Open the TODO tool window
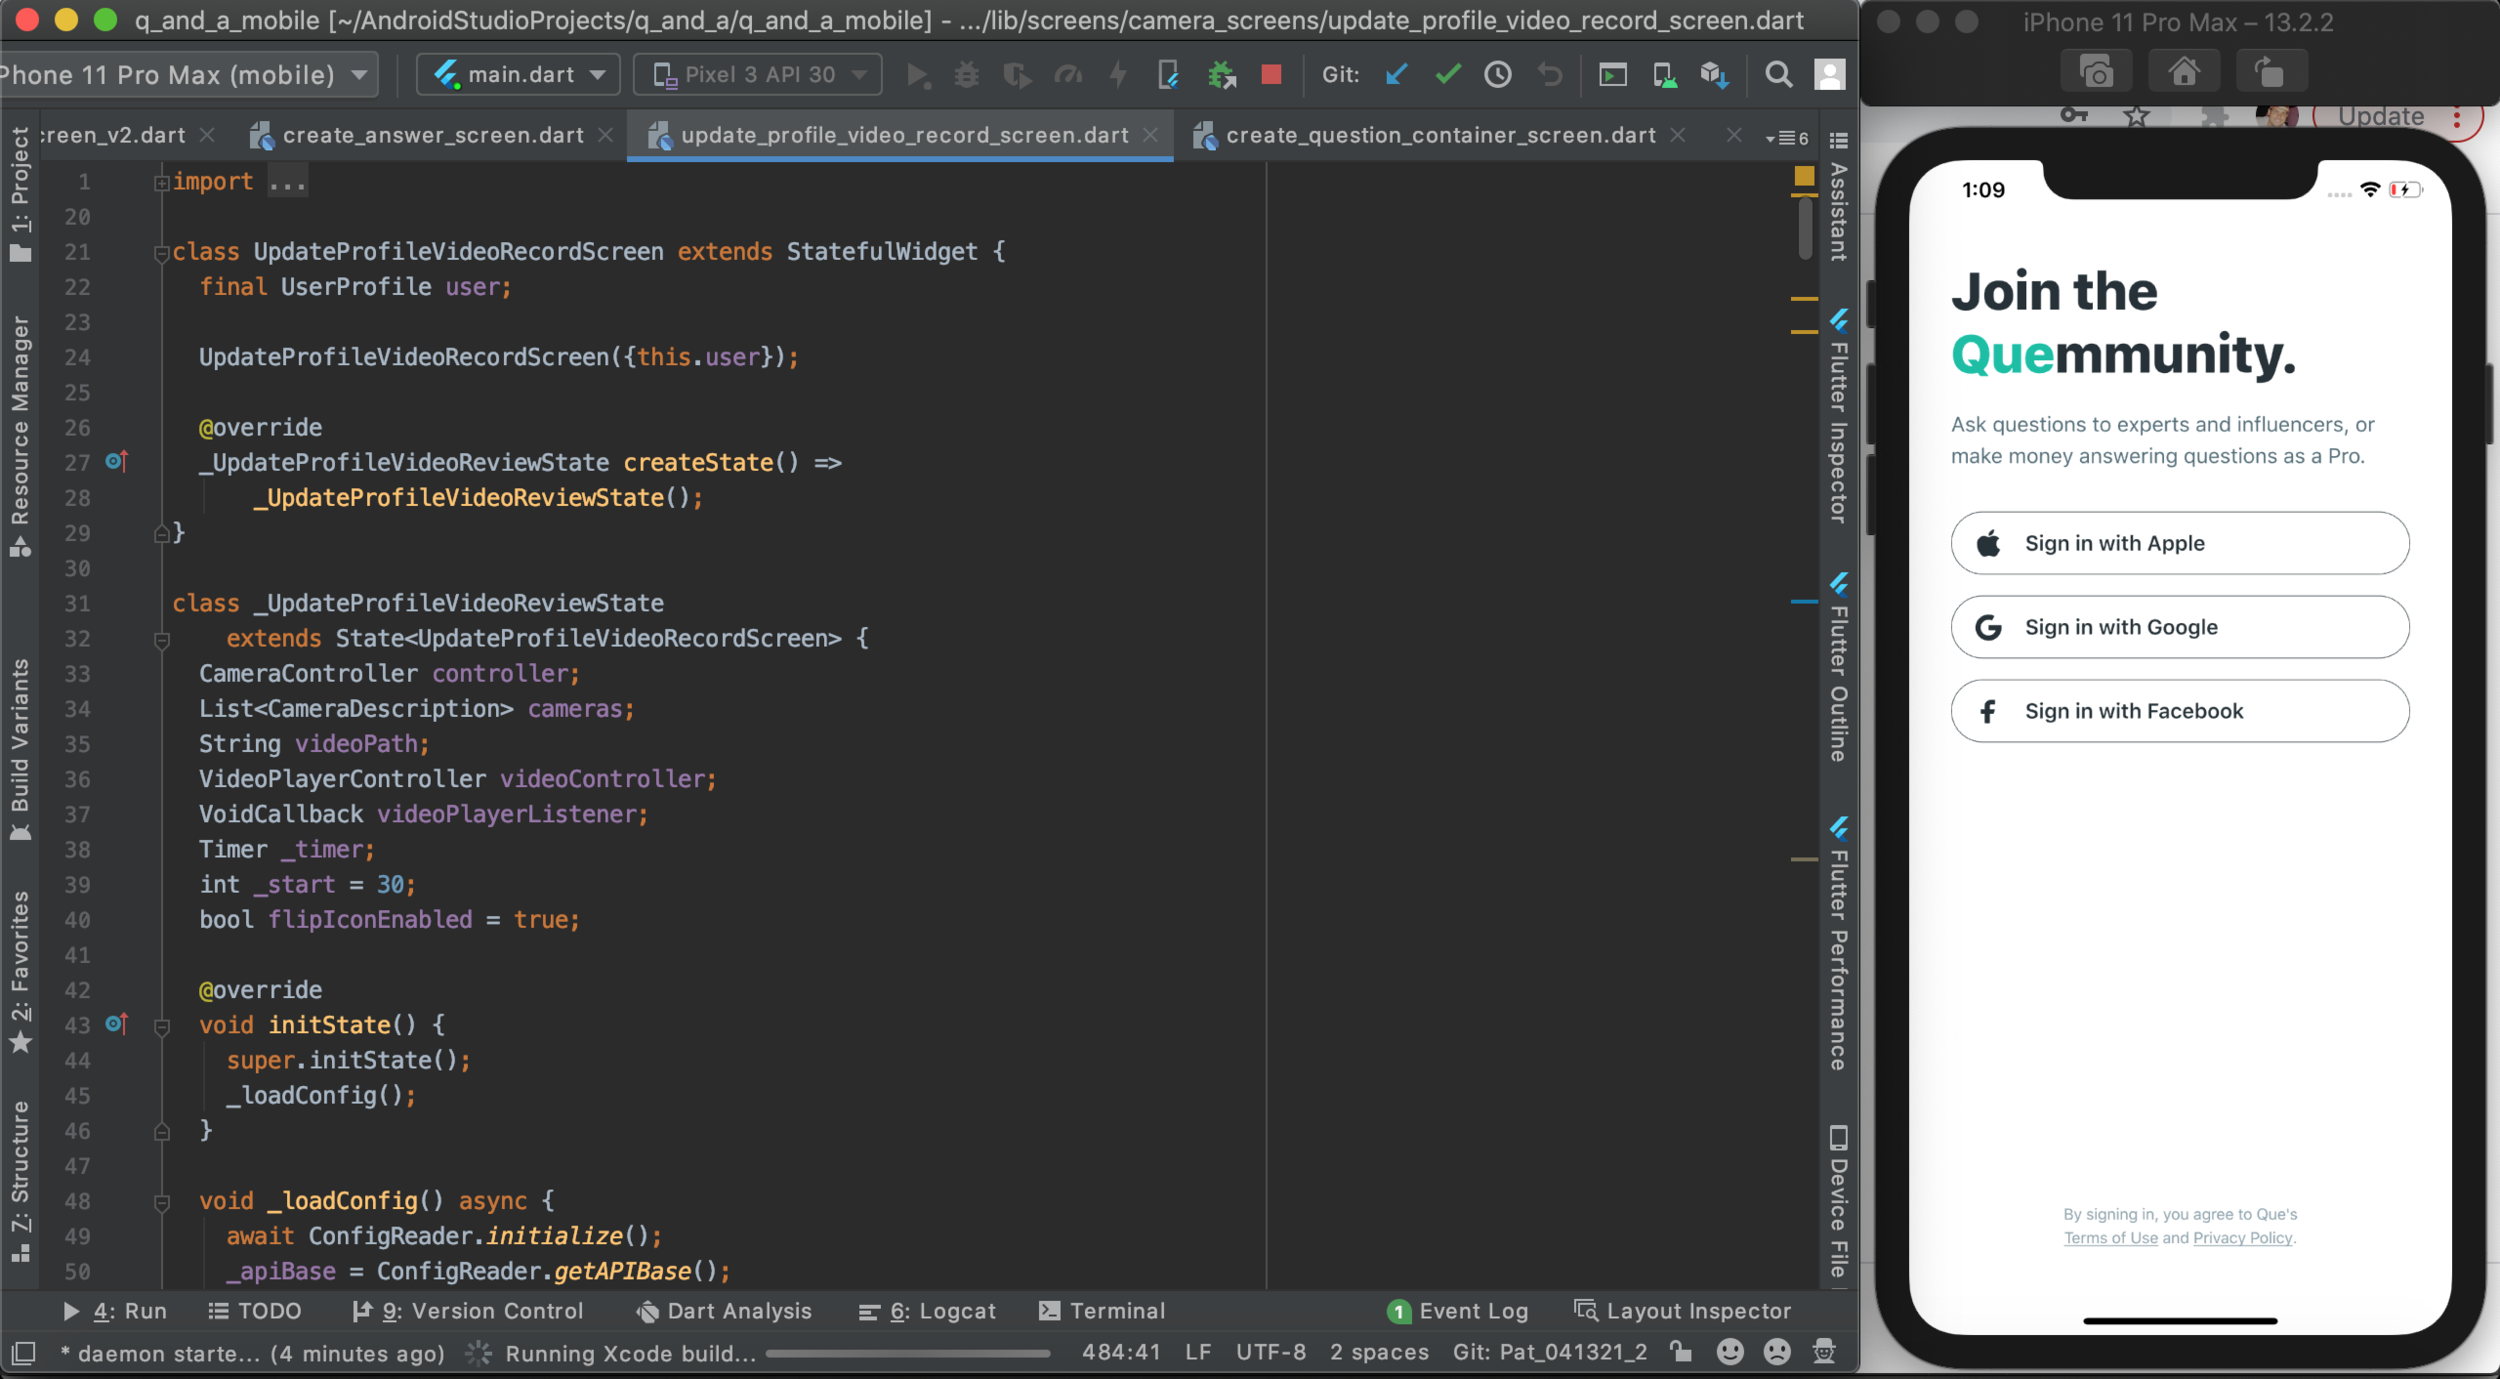This screenshot has width=2500, height=1379. click(x=255, y=1311)
